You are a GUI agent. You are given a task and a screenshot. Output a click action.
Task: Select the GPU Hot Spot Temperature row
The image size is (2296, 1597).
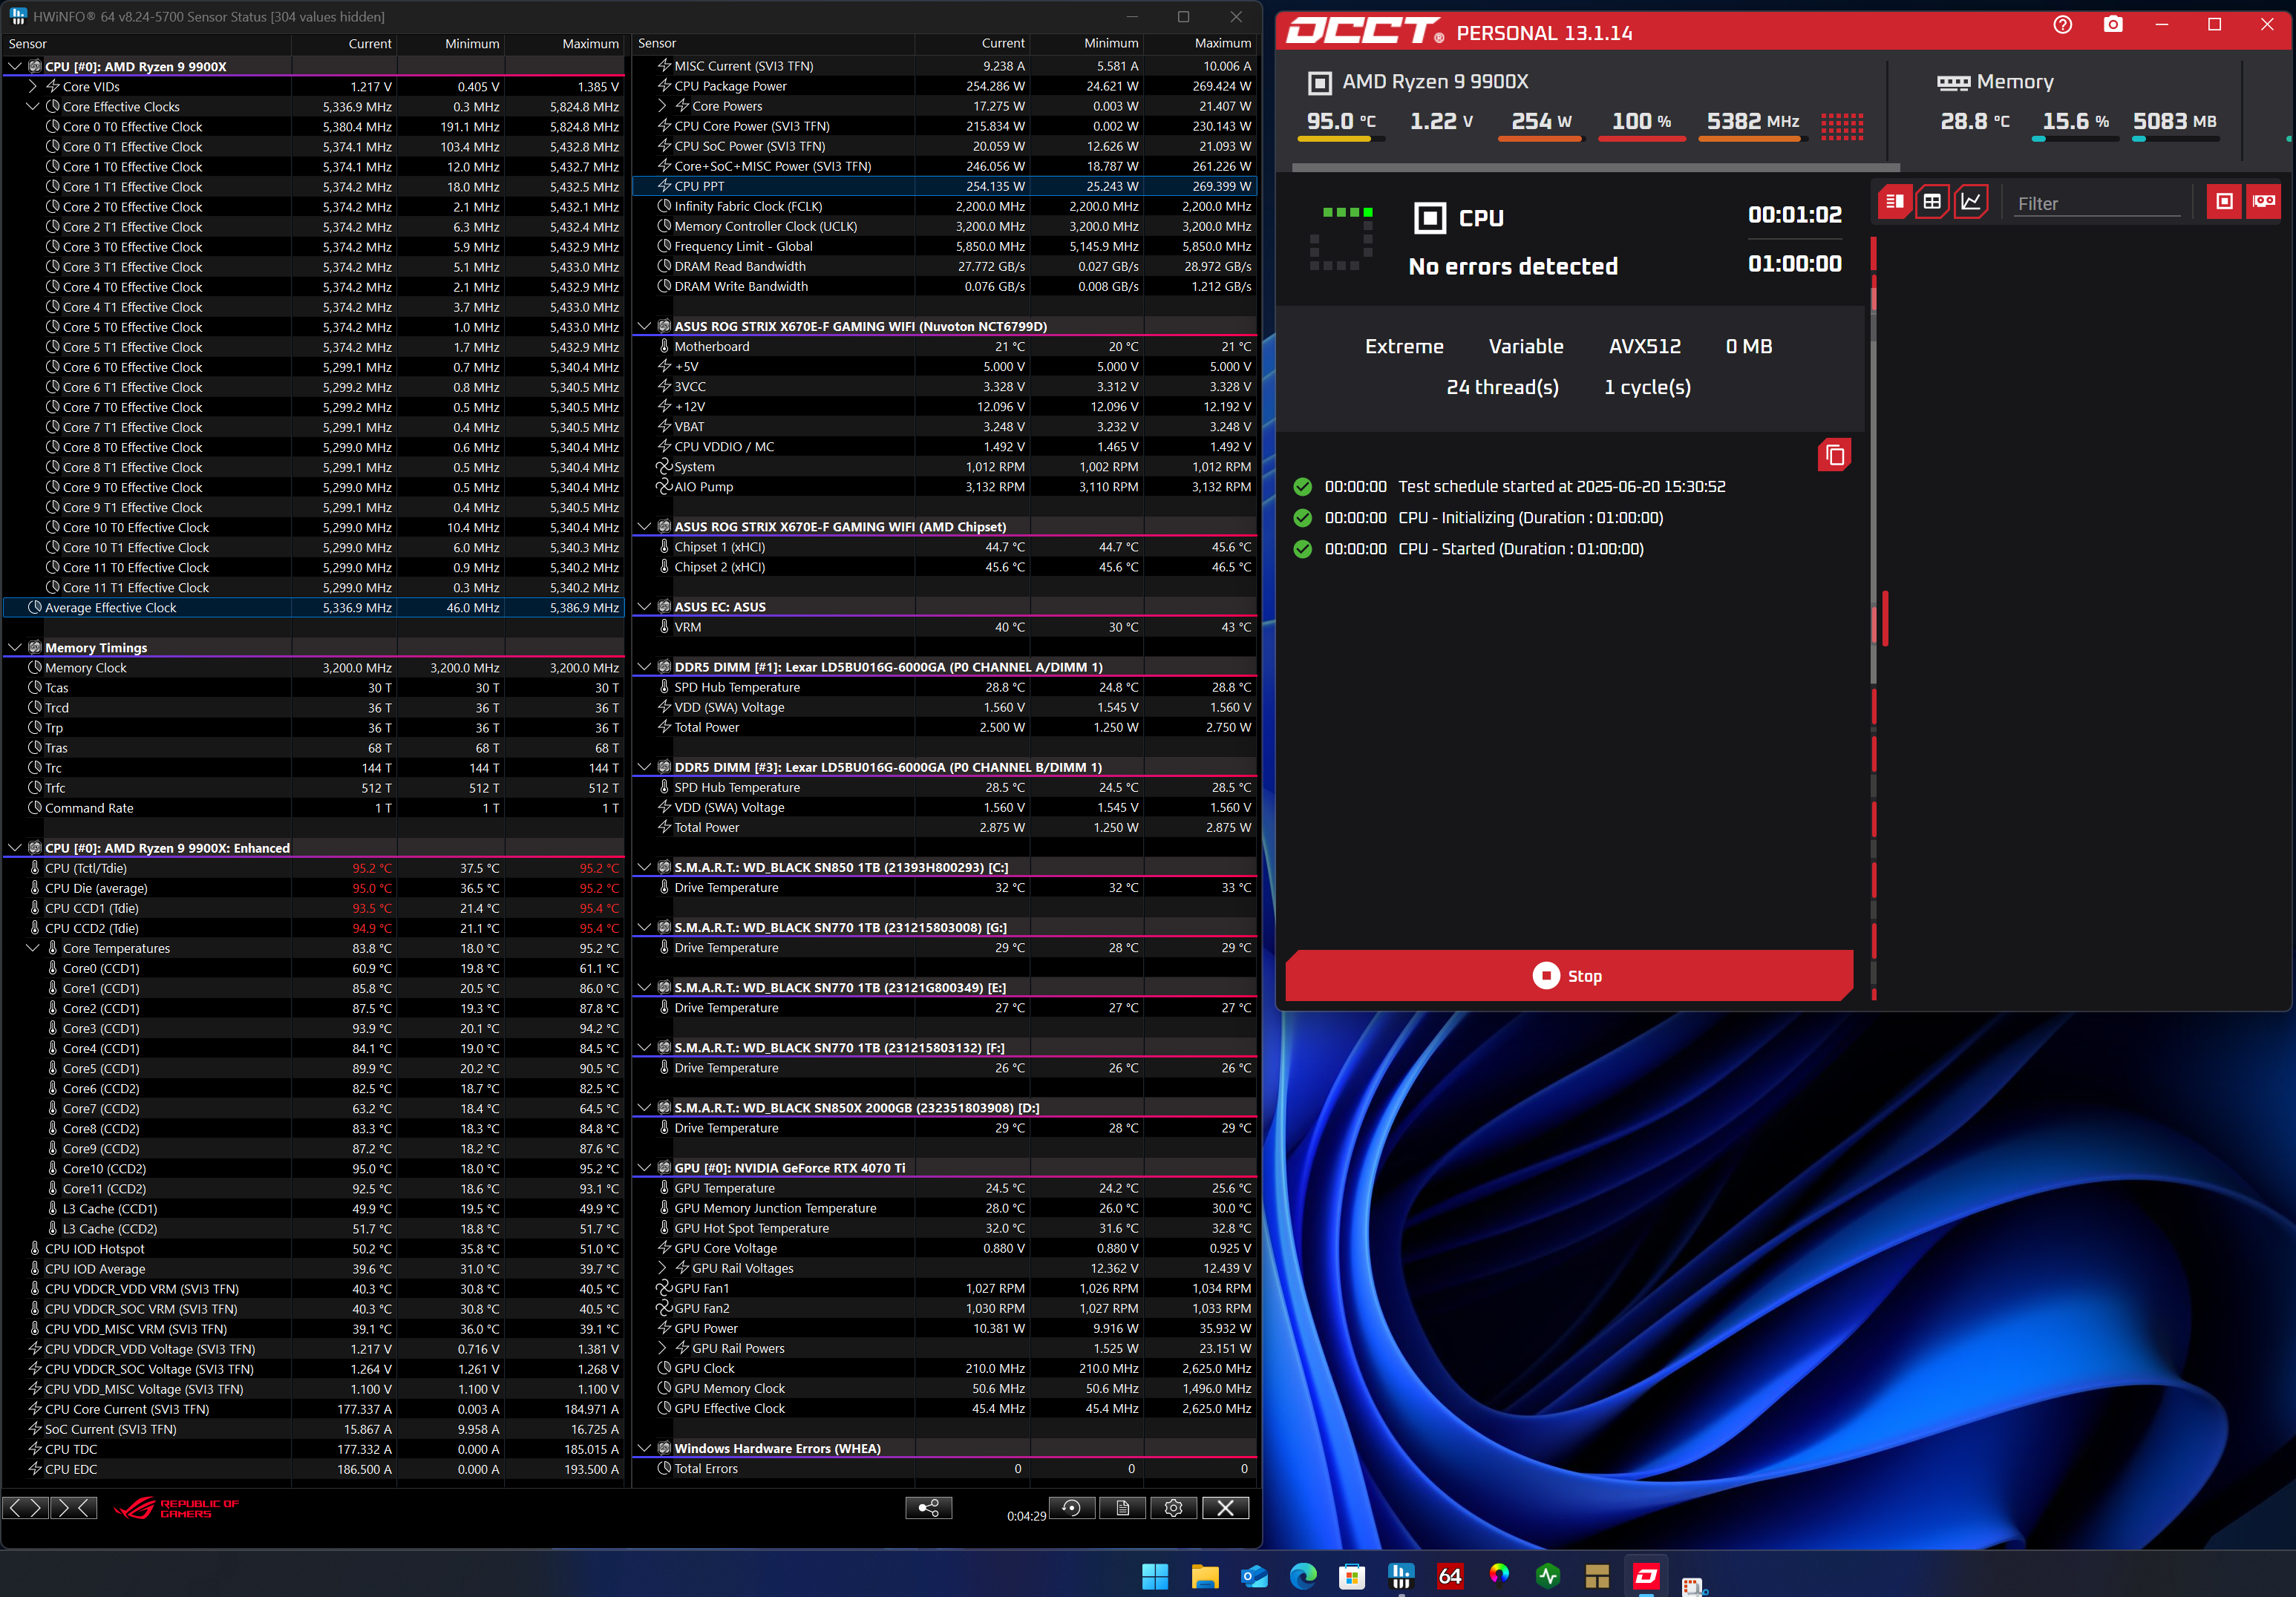coord(944,1228)
